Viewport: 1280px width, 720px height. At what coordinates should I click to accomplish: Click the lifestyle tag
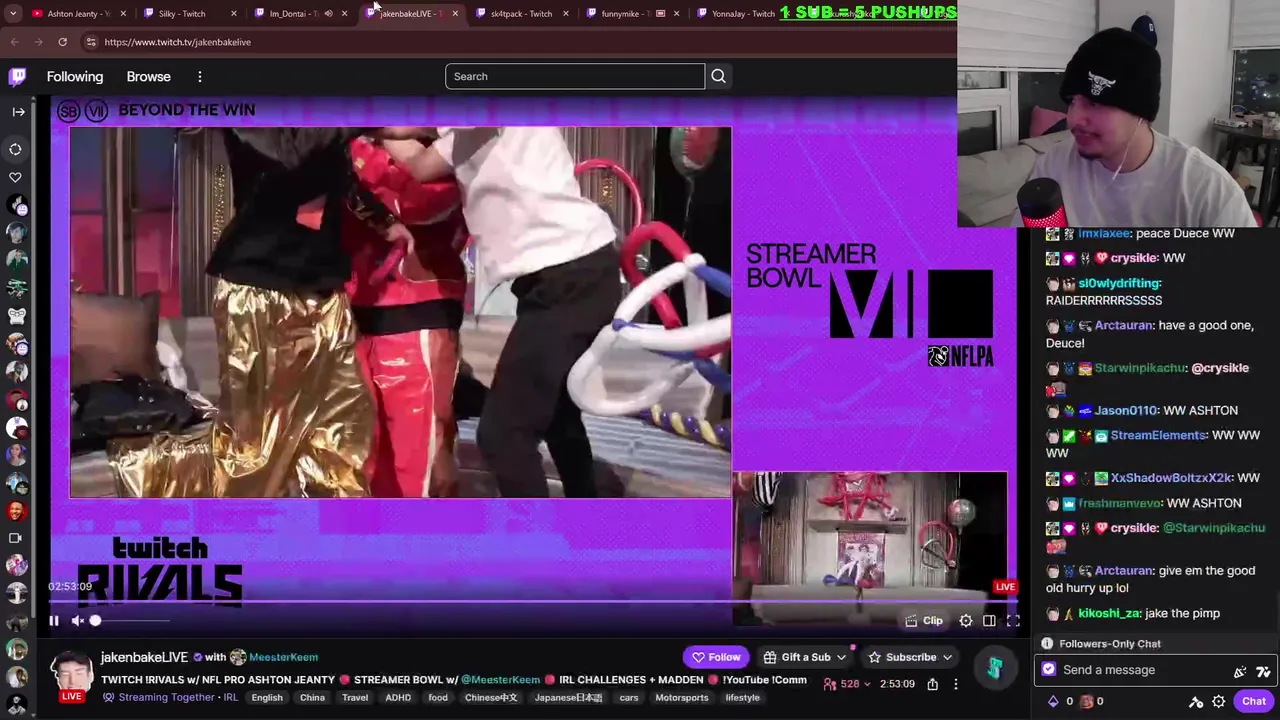(x=742, y=698)
